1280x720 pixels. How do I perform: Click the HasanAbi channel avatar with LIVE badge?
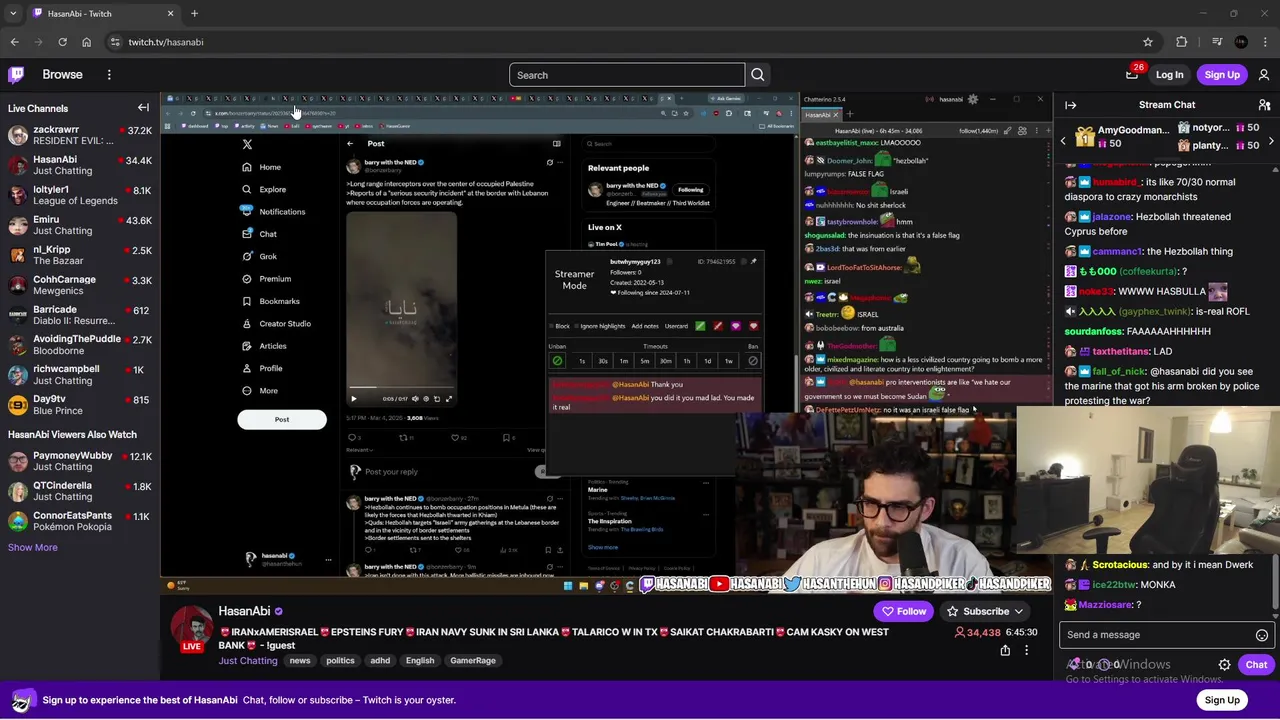[x=191, y=627]
